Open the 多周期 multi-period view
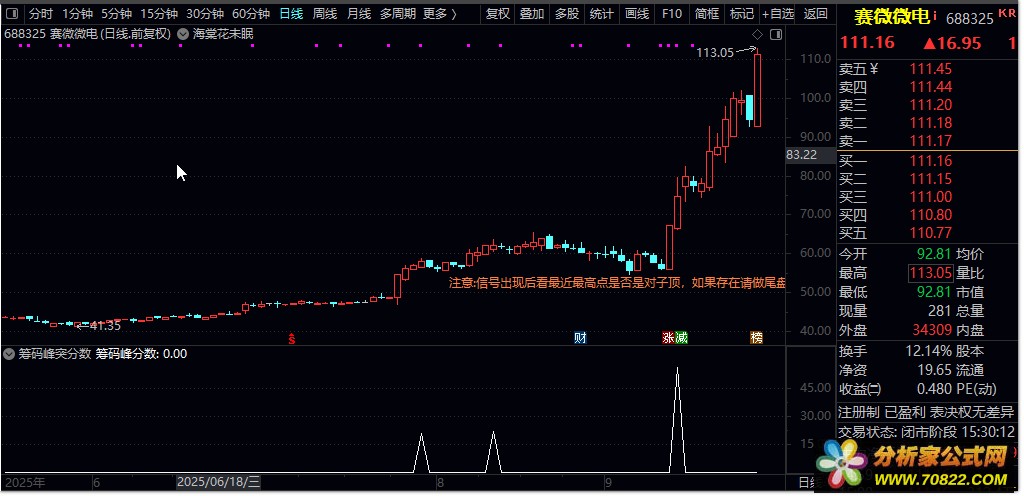Screen dimensions: 1024x496 click(x=398, y=13)
